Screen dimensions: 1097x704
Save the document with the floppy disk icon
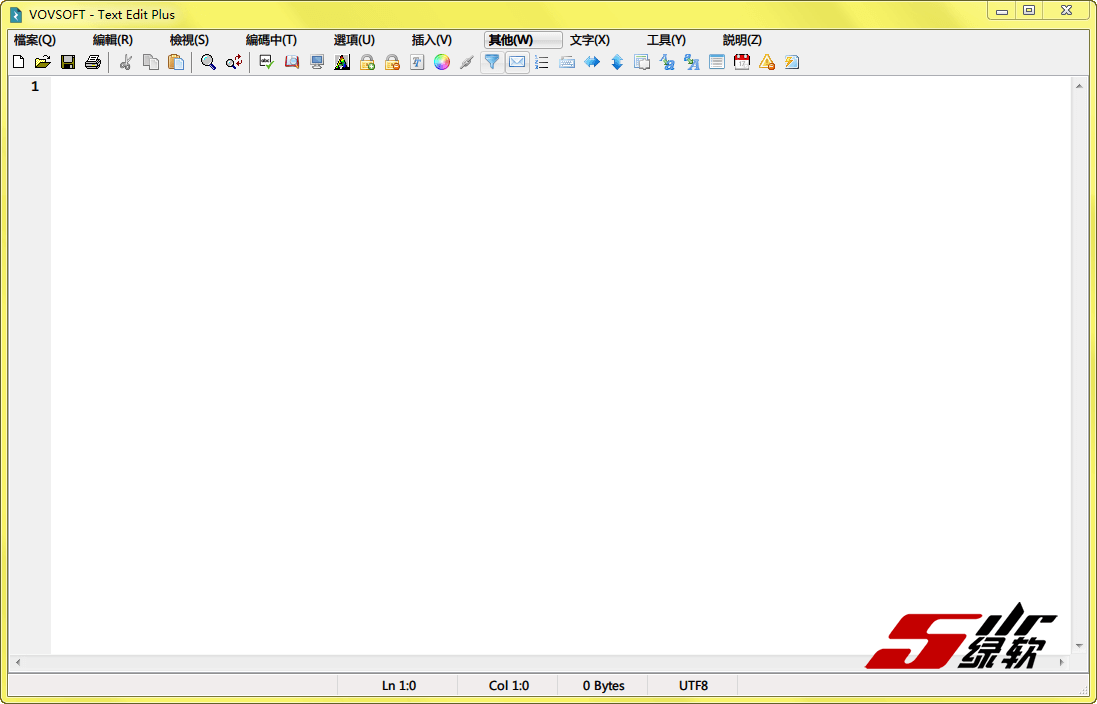(x=68, y=62)
